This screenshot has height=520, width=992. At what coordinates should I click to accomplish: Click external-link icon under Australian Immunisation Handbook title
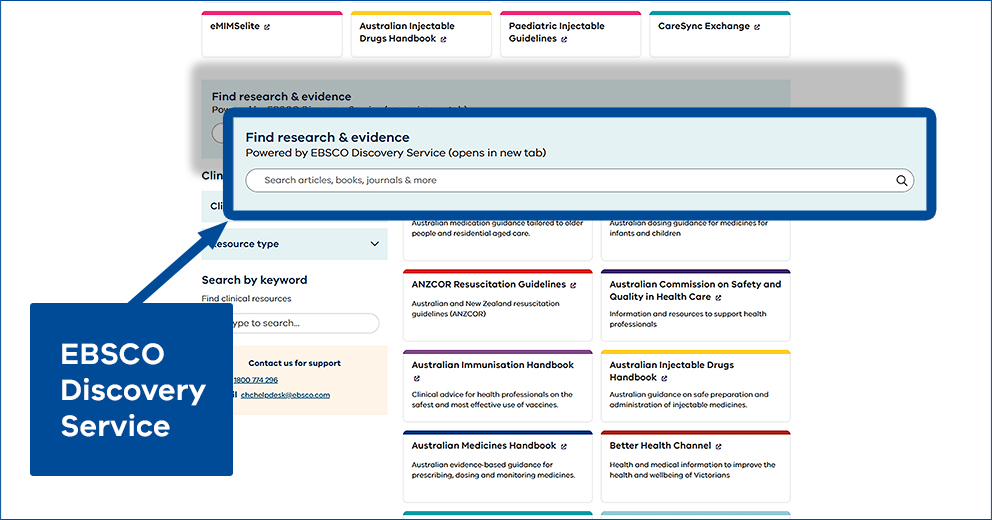coord(416,378)
